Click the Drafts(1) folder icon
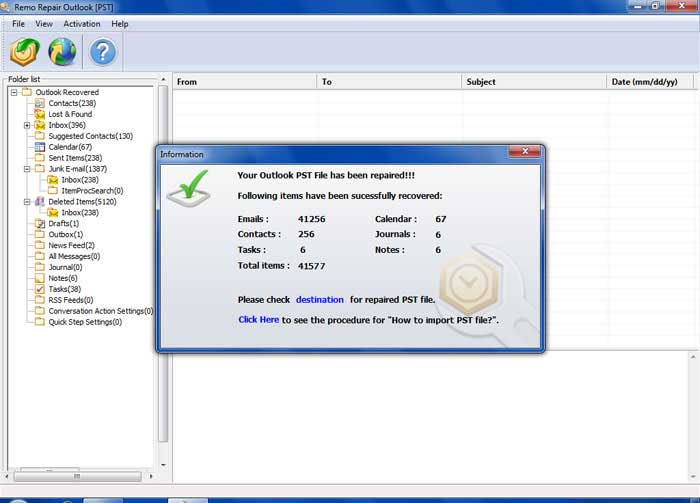Image resolution: width=700 pixels, height=503 pixels. tap(40, 224)
